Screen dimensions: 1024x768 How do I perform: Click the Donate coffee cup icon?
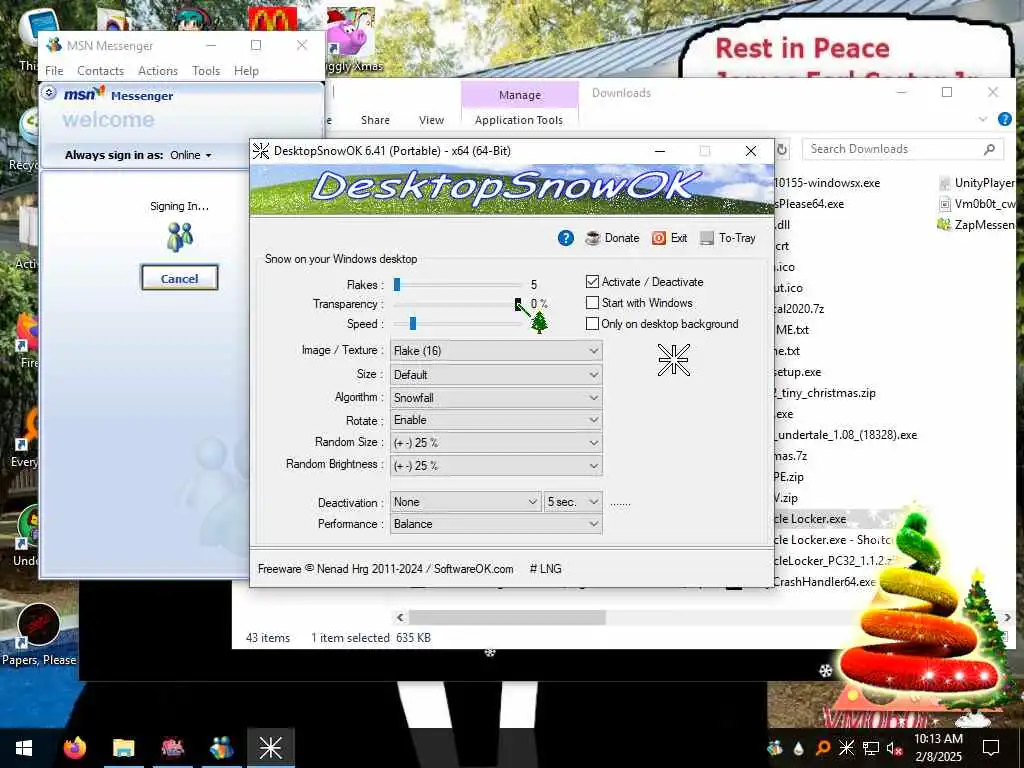click(593, 238)
